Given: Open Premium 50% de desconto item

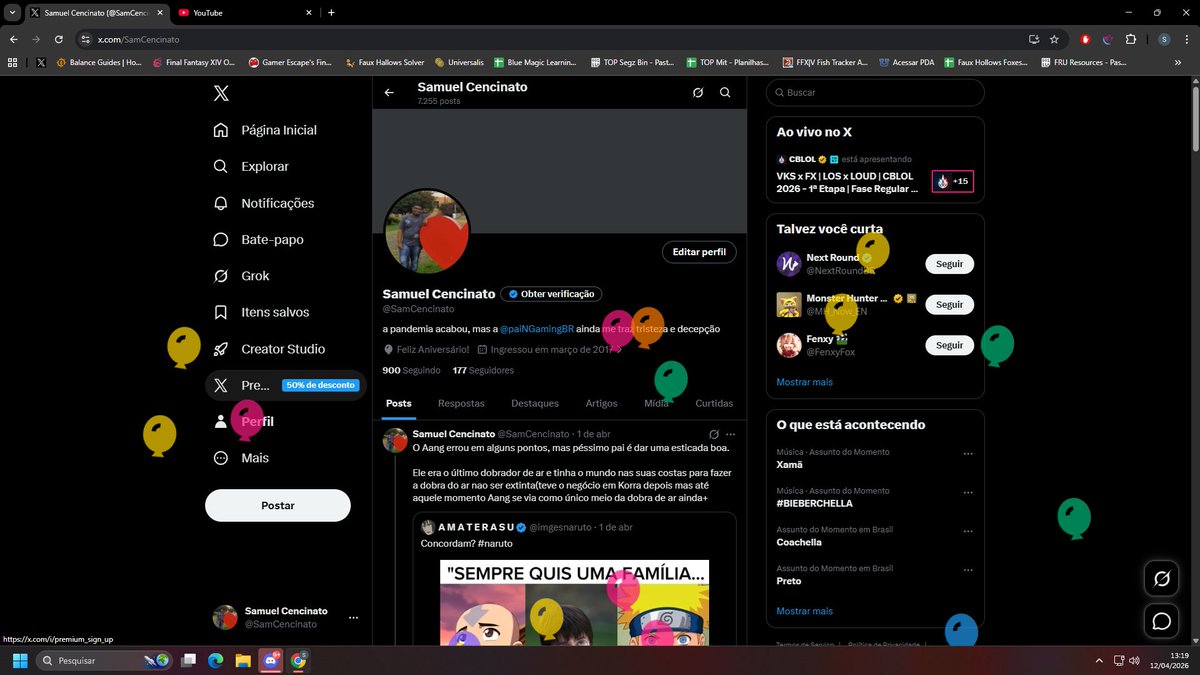Looking at the screenshot, I should (x=286, y=385).
